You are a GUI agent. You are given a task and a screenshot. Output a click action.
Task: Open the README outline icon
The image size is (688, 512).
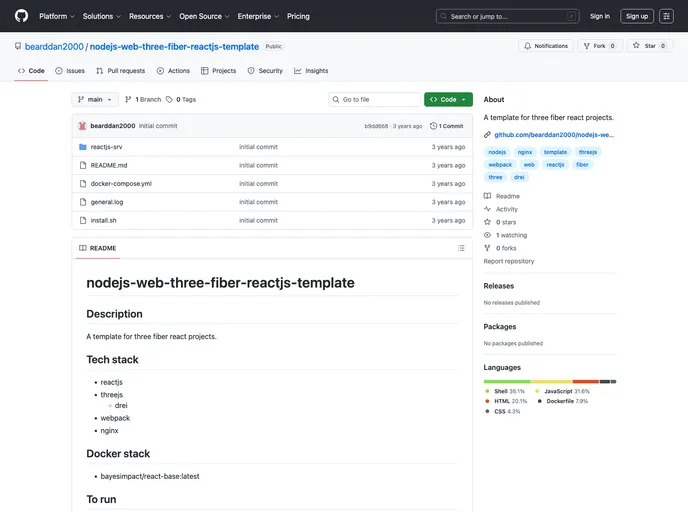pos(461,248)
